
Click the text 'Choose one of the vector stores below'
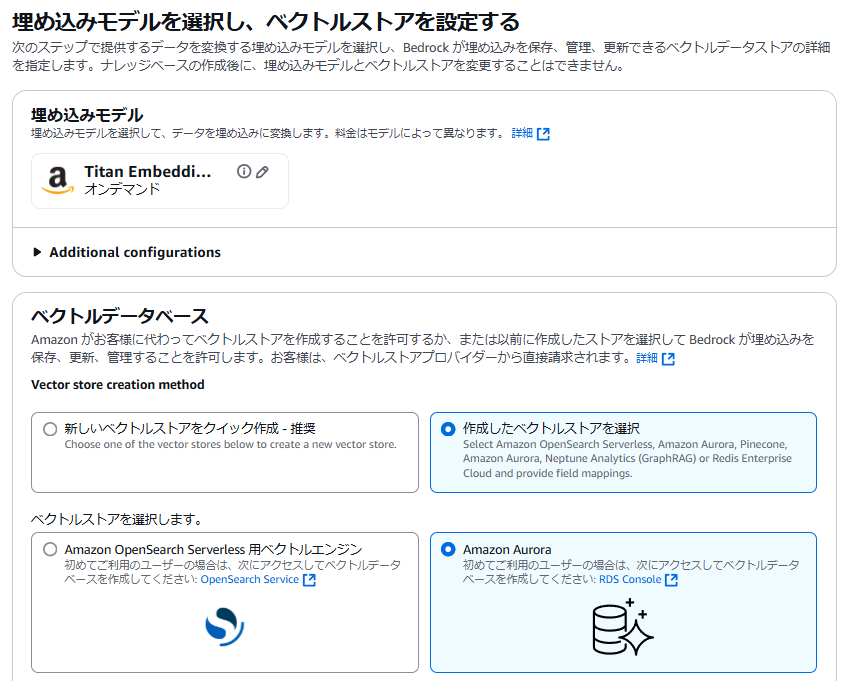231,444
